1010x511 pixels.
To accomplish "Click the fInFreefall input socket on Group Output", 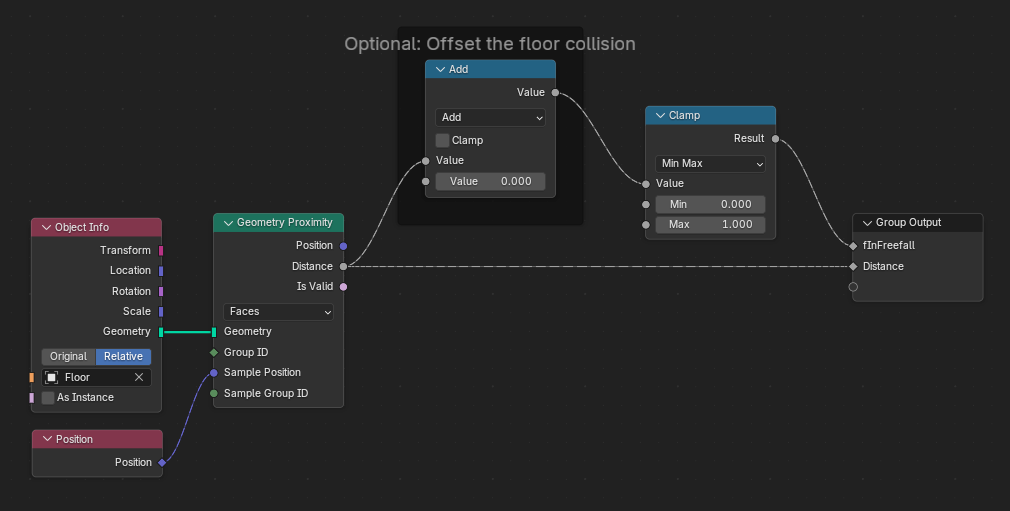I will pyautogui.click(x=853, y=245).
